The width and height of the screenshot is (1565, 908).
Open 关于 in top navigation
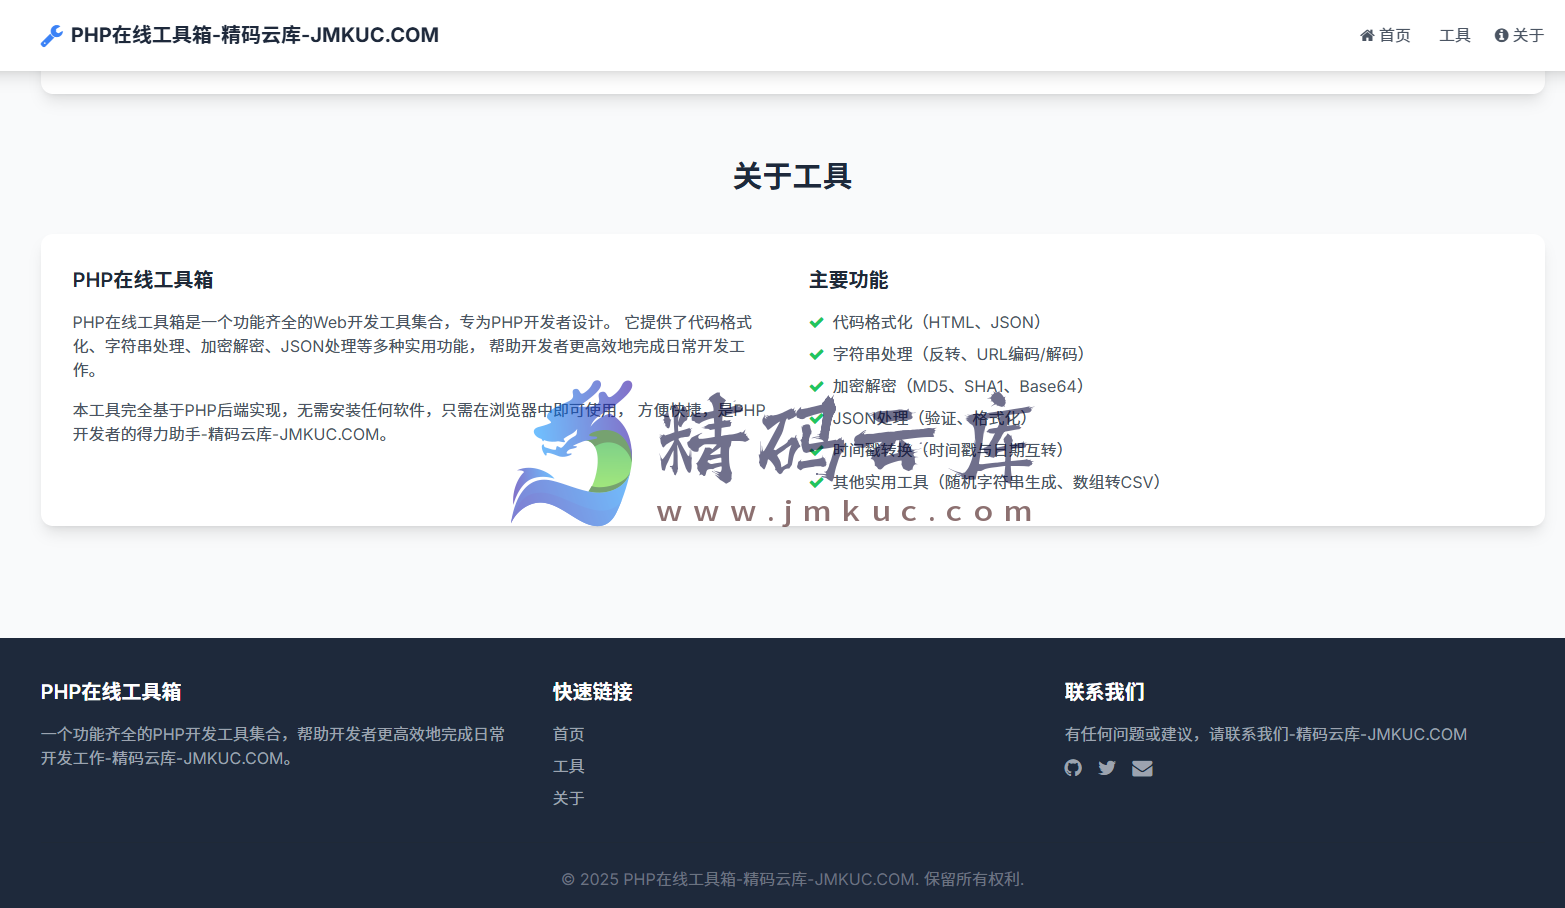click(1519, 35)
